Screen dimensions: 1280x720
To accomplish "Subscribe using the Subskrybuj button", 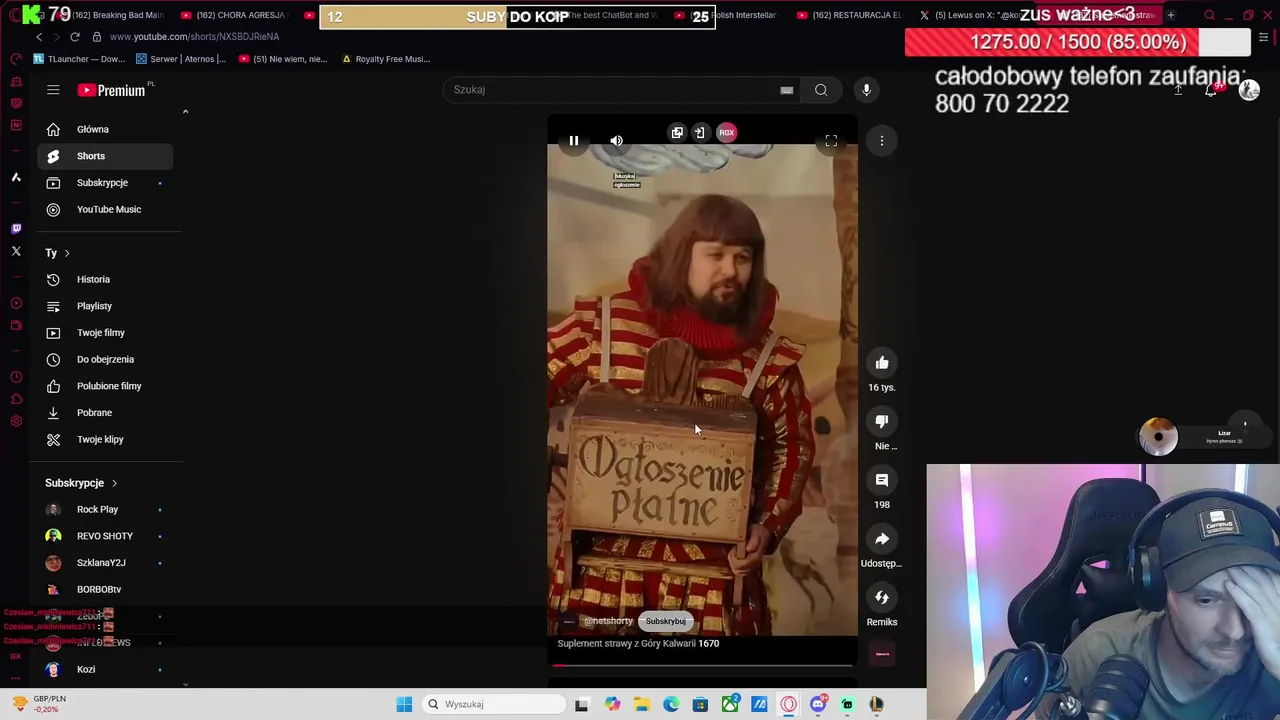I will tap(665, 621).
